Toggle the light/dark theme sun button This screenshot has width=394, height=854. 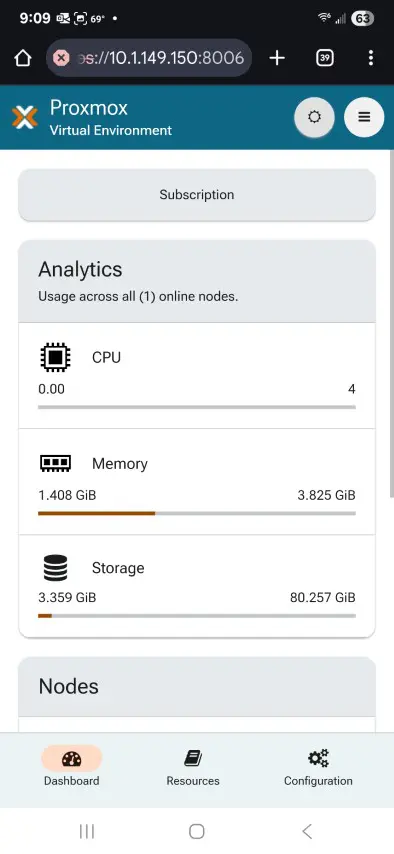[314, 117]
